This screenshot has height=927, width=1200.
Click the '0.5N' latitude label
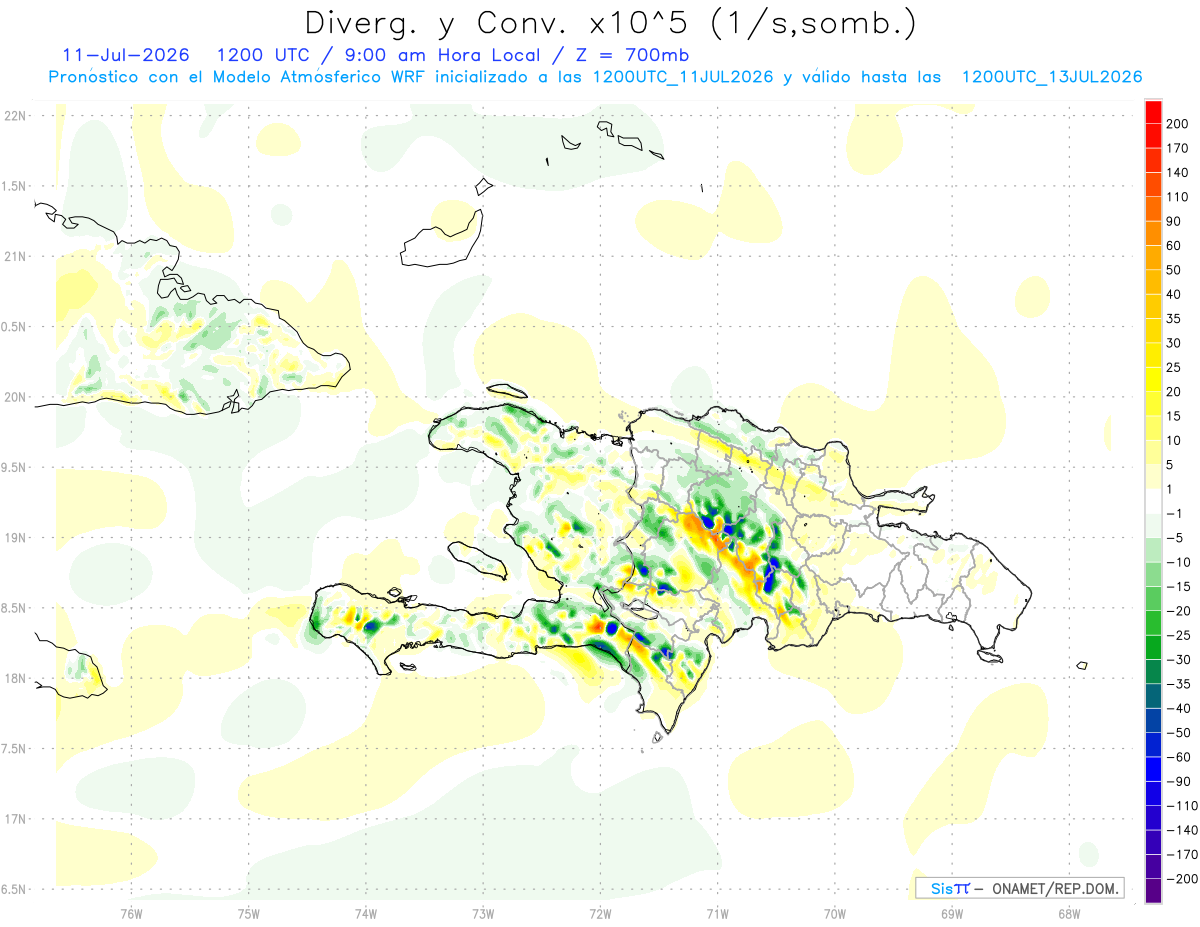15,327
